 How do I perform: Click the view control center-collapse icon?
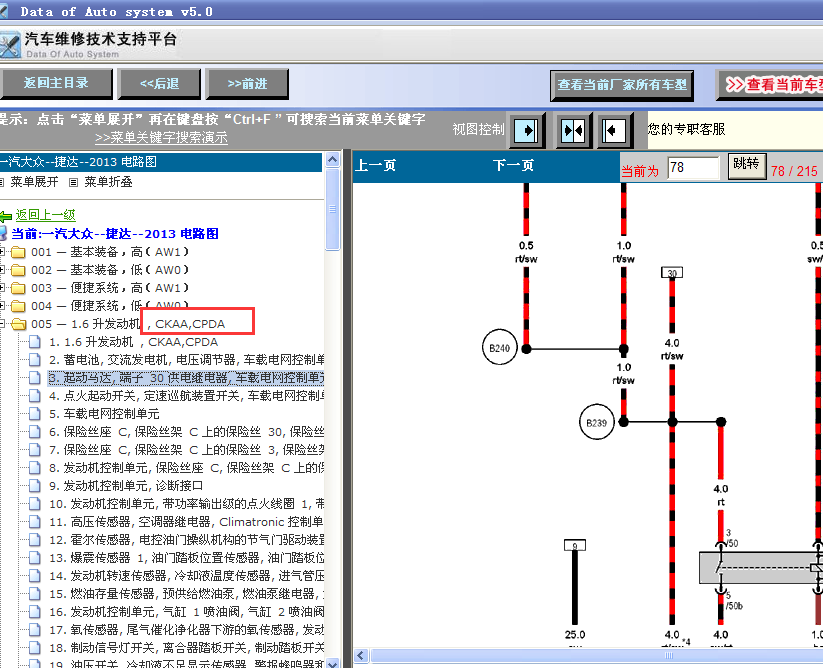tap(573, 130)
